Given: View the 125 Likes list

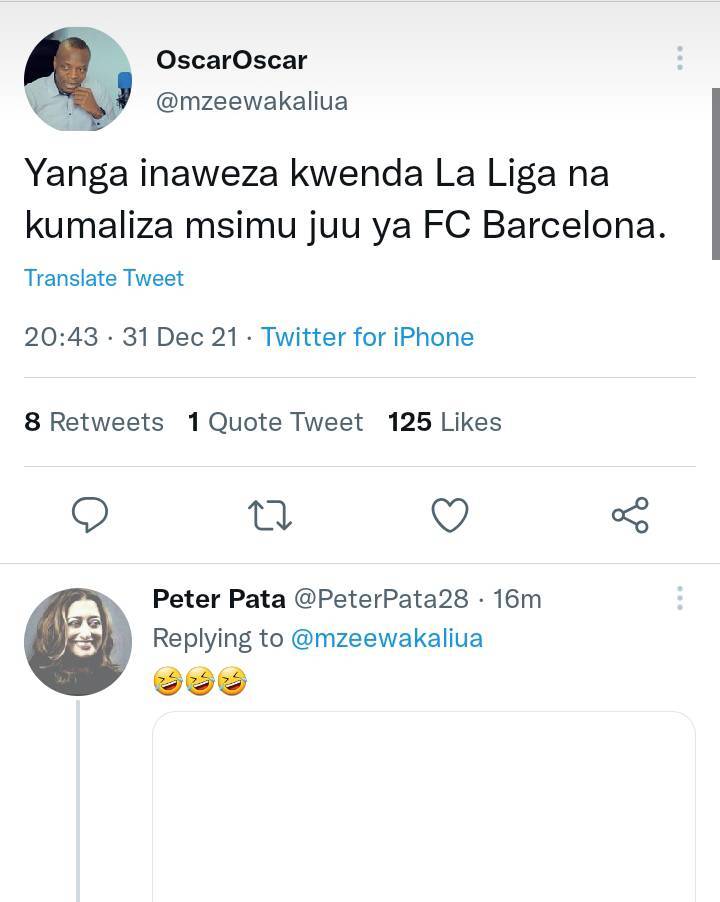Looking at the screenshot, I should click(445, 422).
